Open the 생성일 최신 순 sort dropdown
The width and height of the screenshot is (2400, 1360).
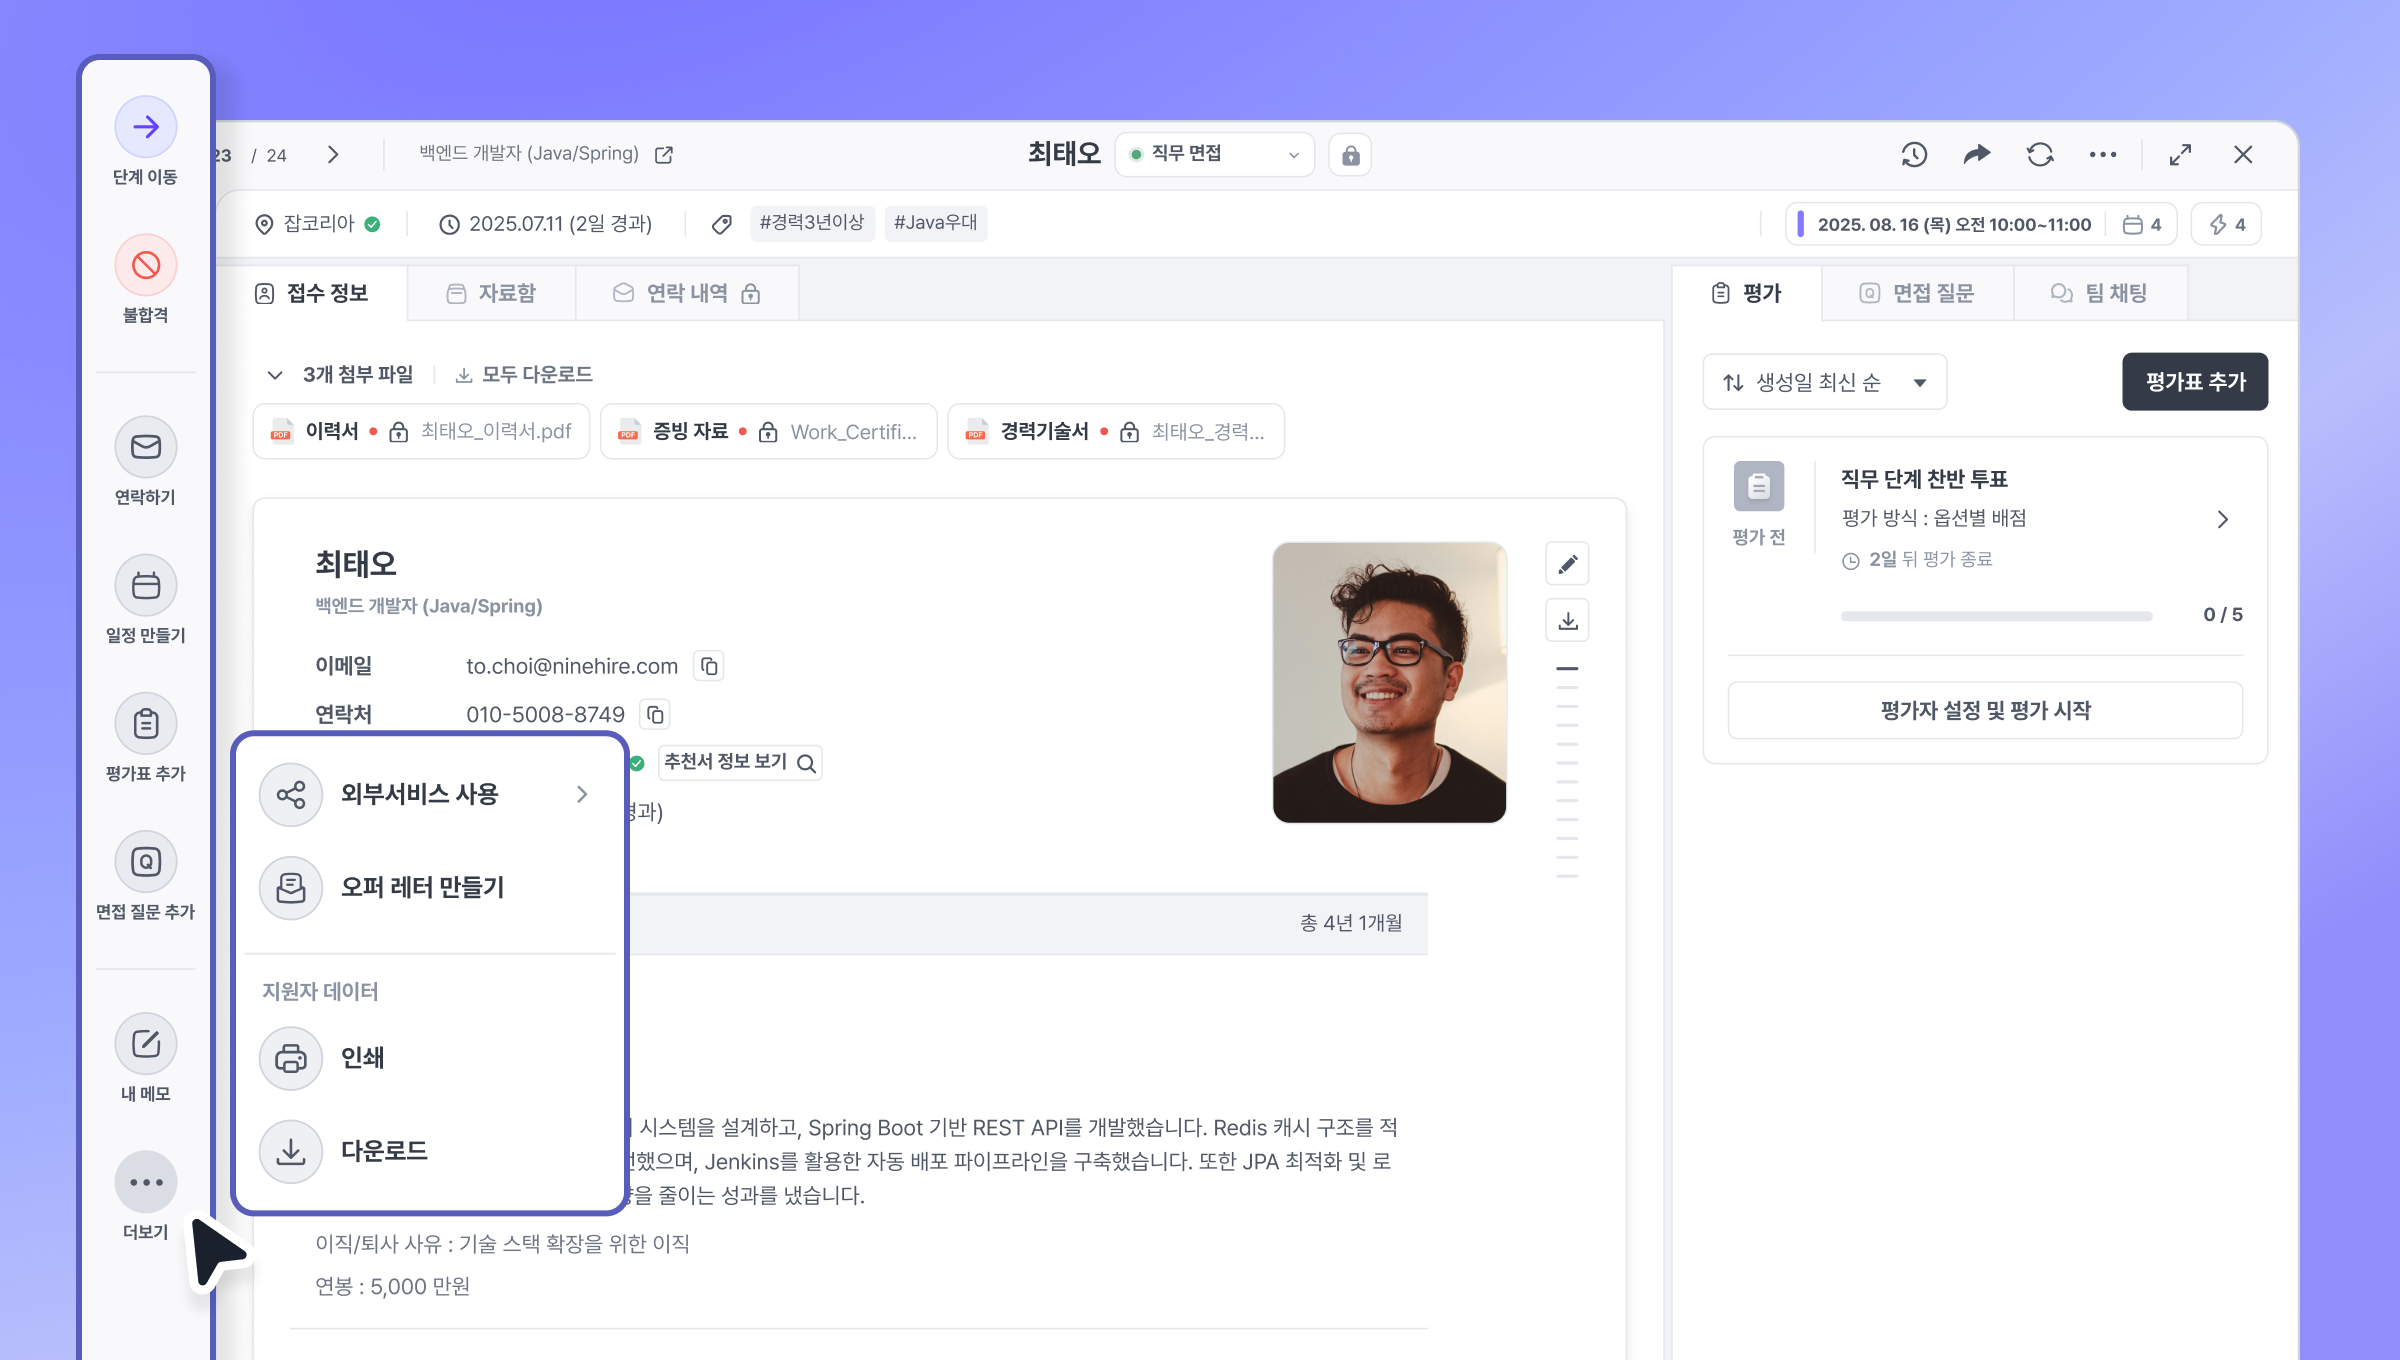click(1824, 382)
